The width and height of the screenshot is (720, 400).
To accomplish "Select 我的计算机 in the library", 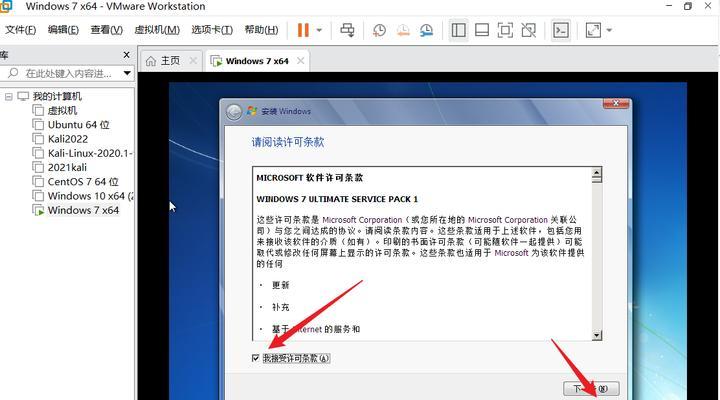I will pos(57,96).
